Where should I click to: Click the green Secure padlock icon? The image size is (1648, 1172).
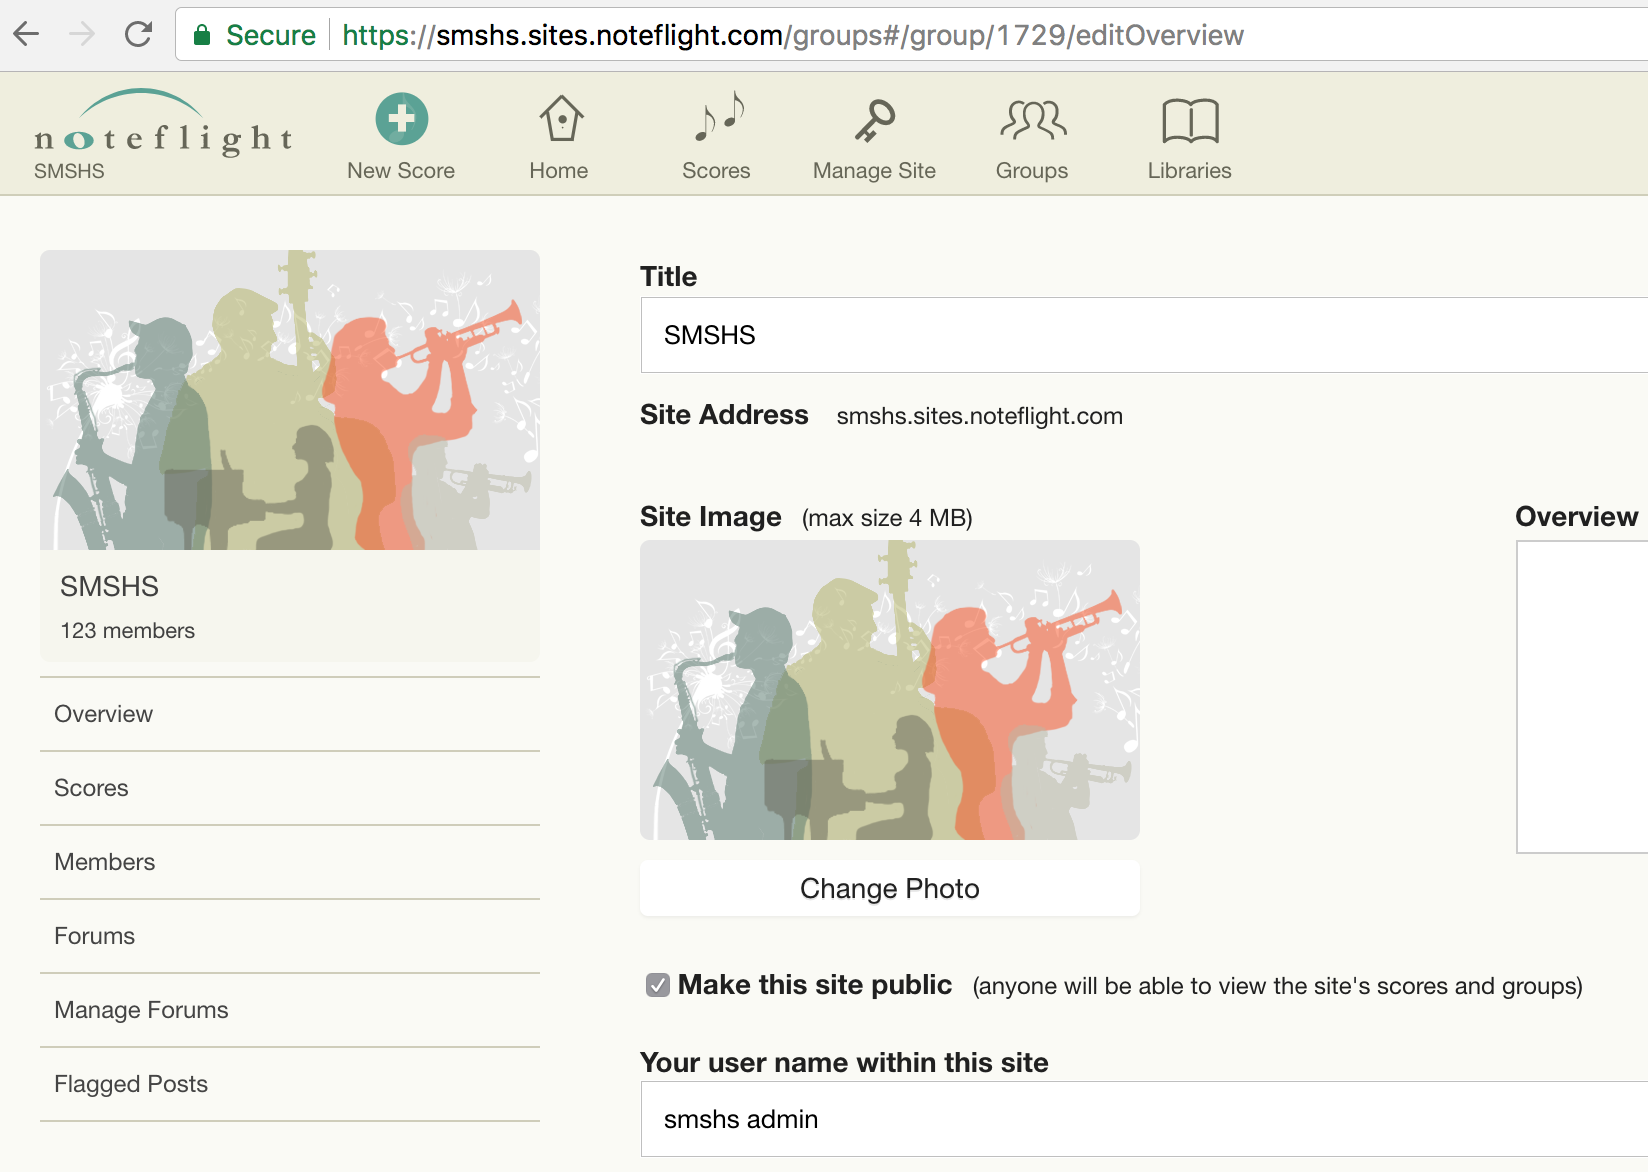pyautogui.click(x=202, y=35)
